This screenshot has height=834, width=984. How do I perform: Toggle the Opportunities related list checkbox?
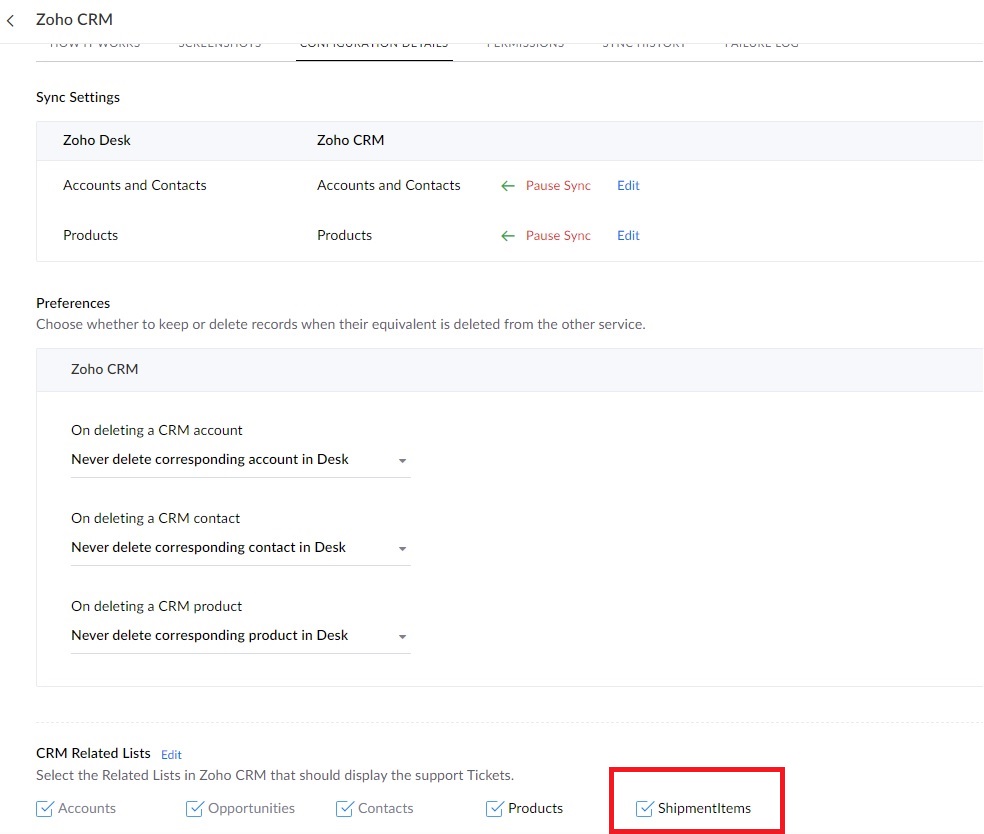pos(195,809)
